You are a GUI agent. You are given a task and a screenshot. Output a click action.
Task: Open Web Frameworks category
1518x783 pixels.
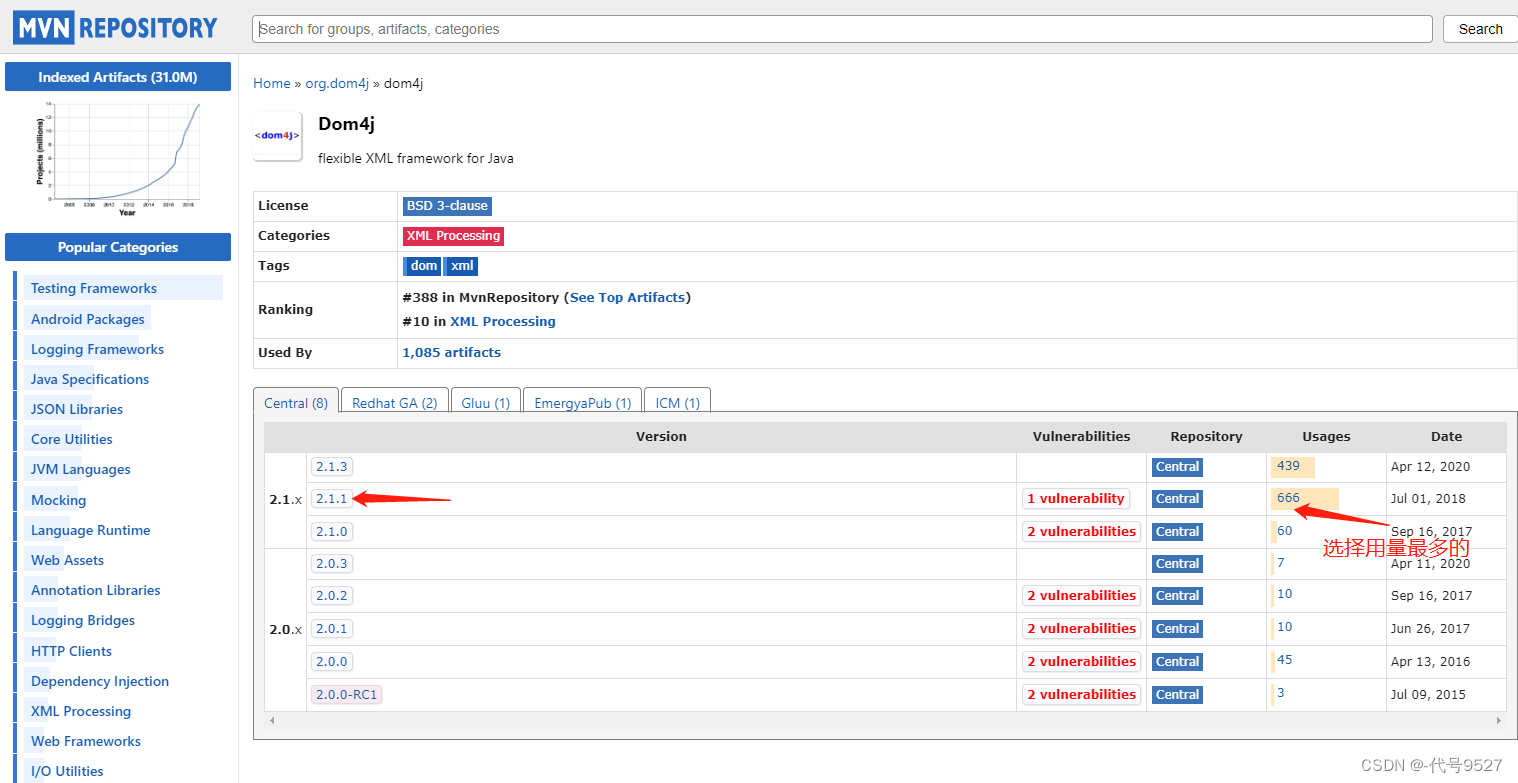click(x=86, y=742)
